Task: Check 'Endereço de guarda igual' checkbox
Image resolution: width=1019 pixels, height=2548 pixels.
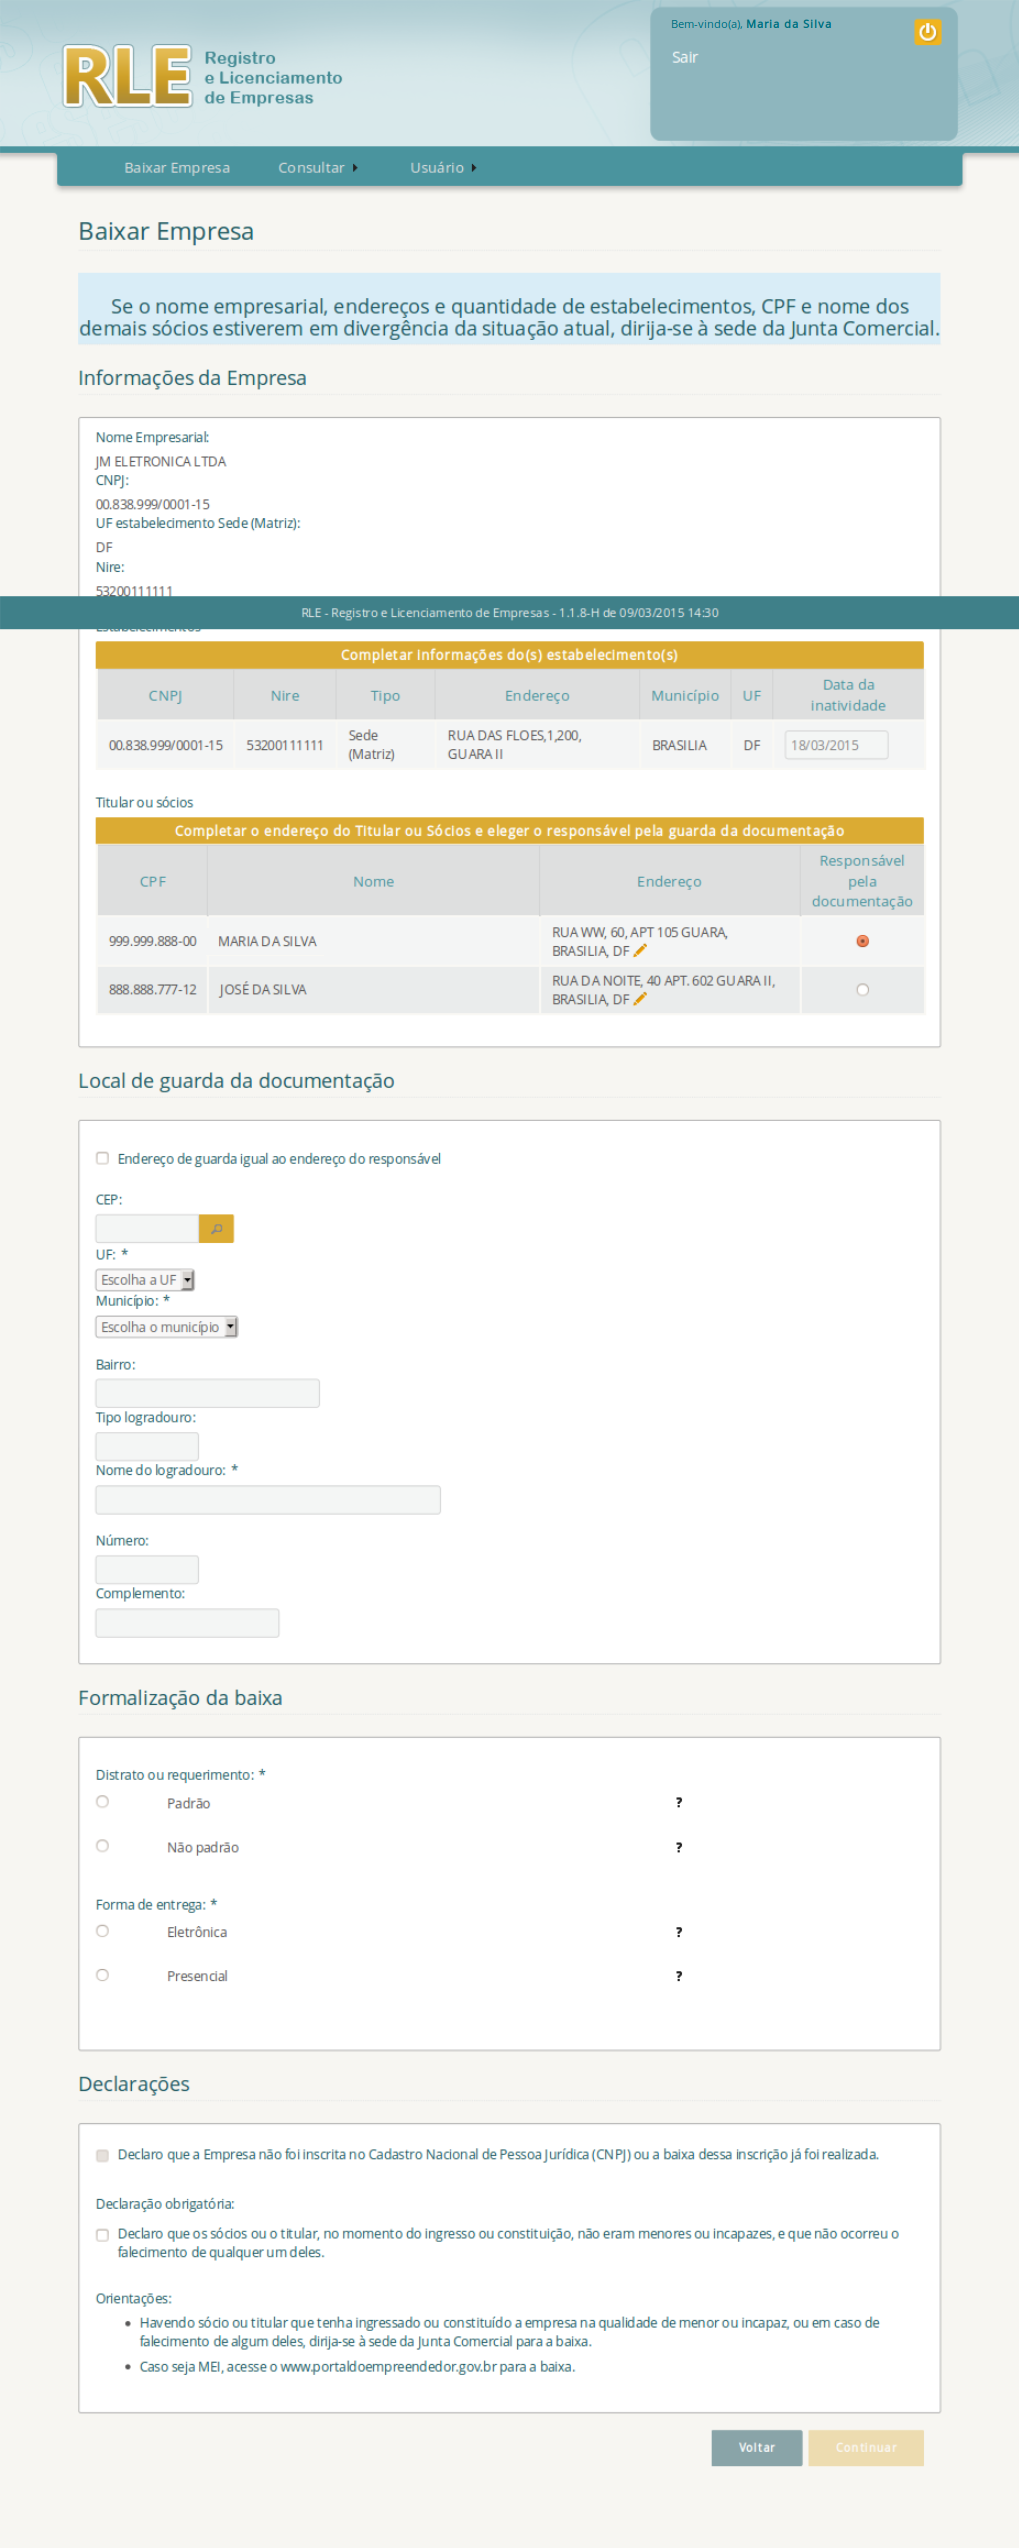Action: click(x=102, y=1158)
